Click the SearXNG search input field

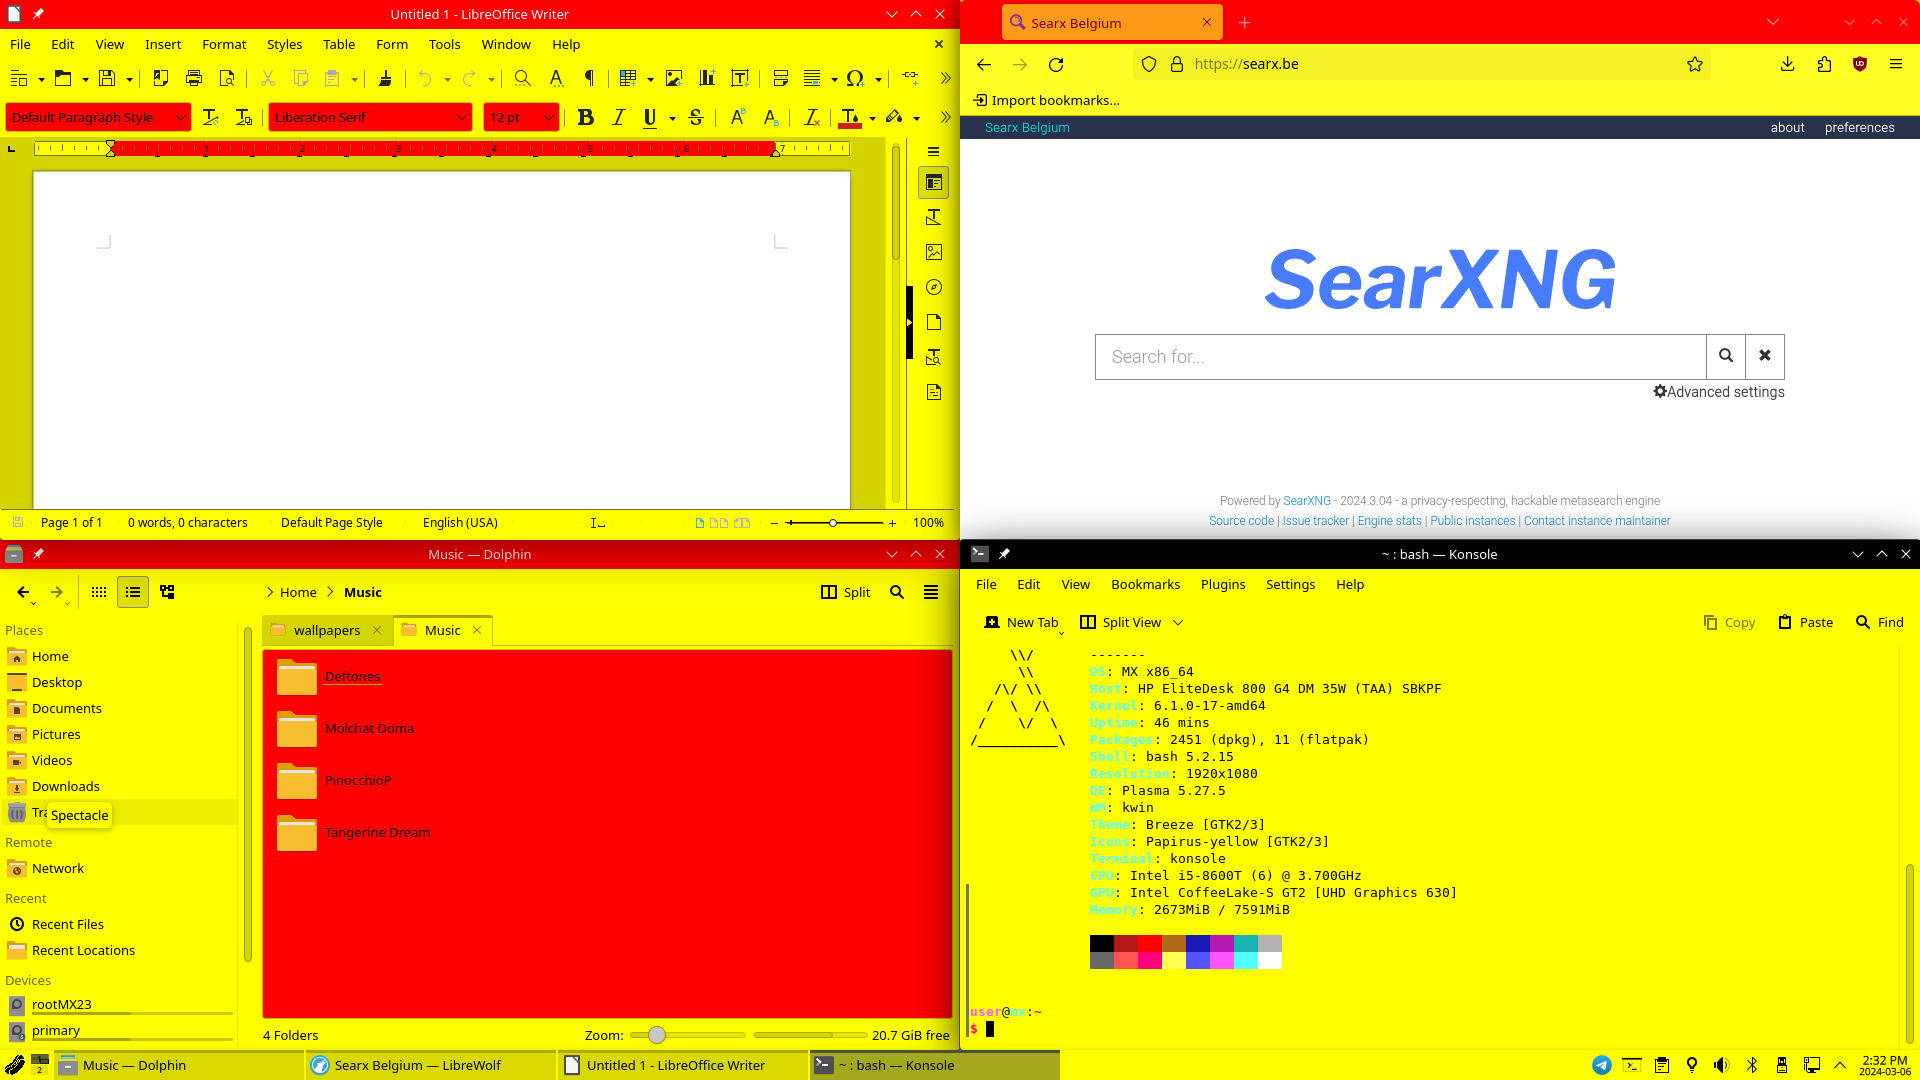pyautogui.click(x=1400, y=357)
